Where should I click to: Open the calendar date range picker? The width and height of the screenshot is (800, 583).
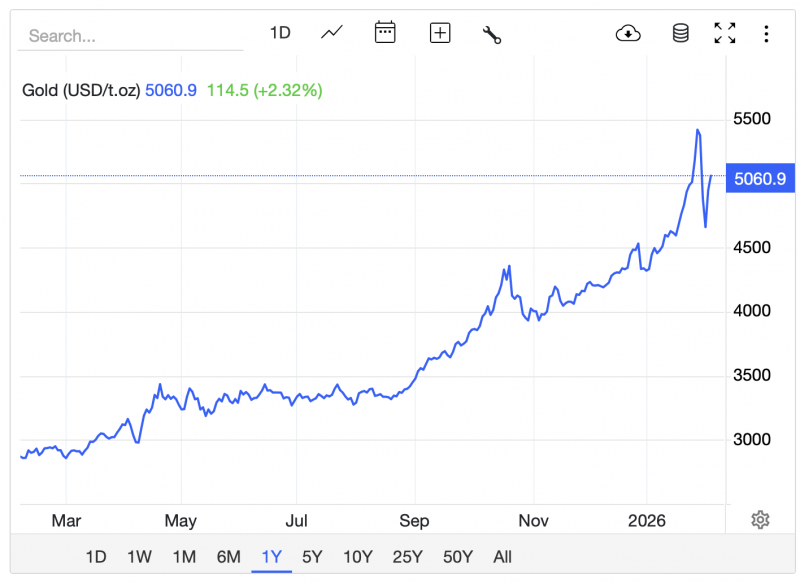(x=385, y=33)
